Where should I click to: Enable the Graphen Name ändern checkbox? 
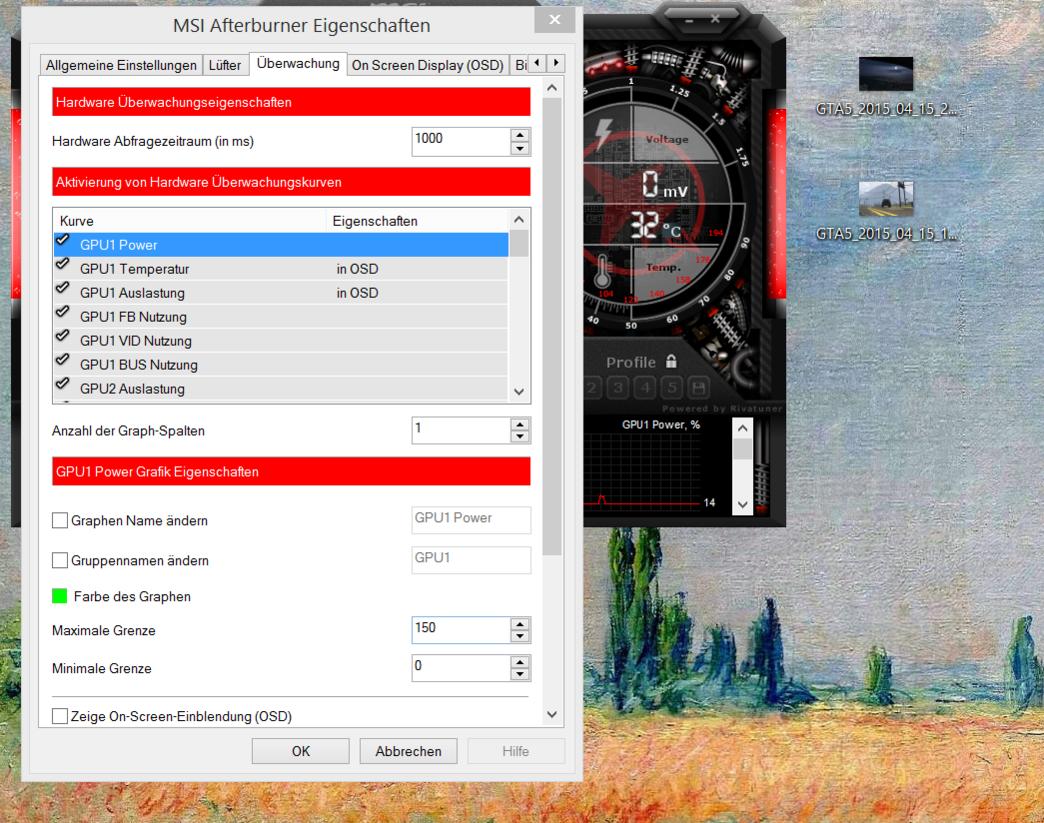pyautogui.click(x=60, y=520)
